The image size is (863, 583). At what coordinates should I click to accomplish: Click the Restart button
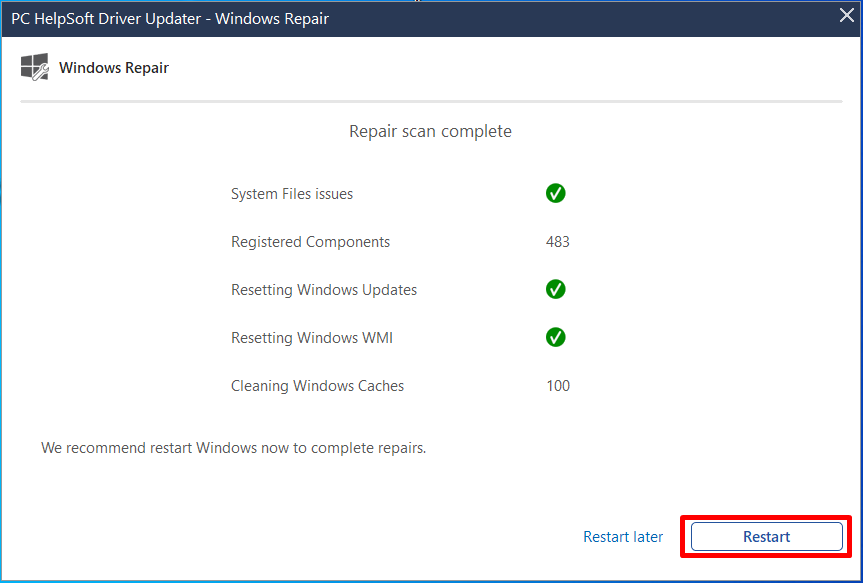(766, 536)
